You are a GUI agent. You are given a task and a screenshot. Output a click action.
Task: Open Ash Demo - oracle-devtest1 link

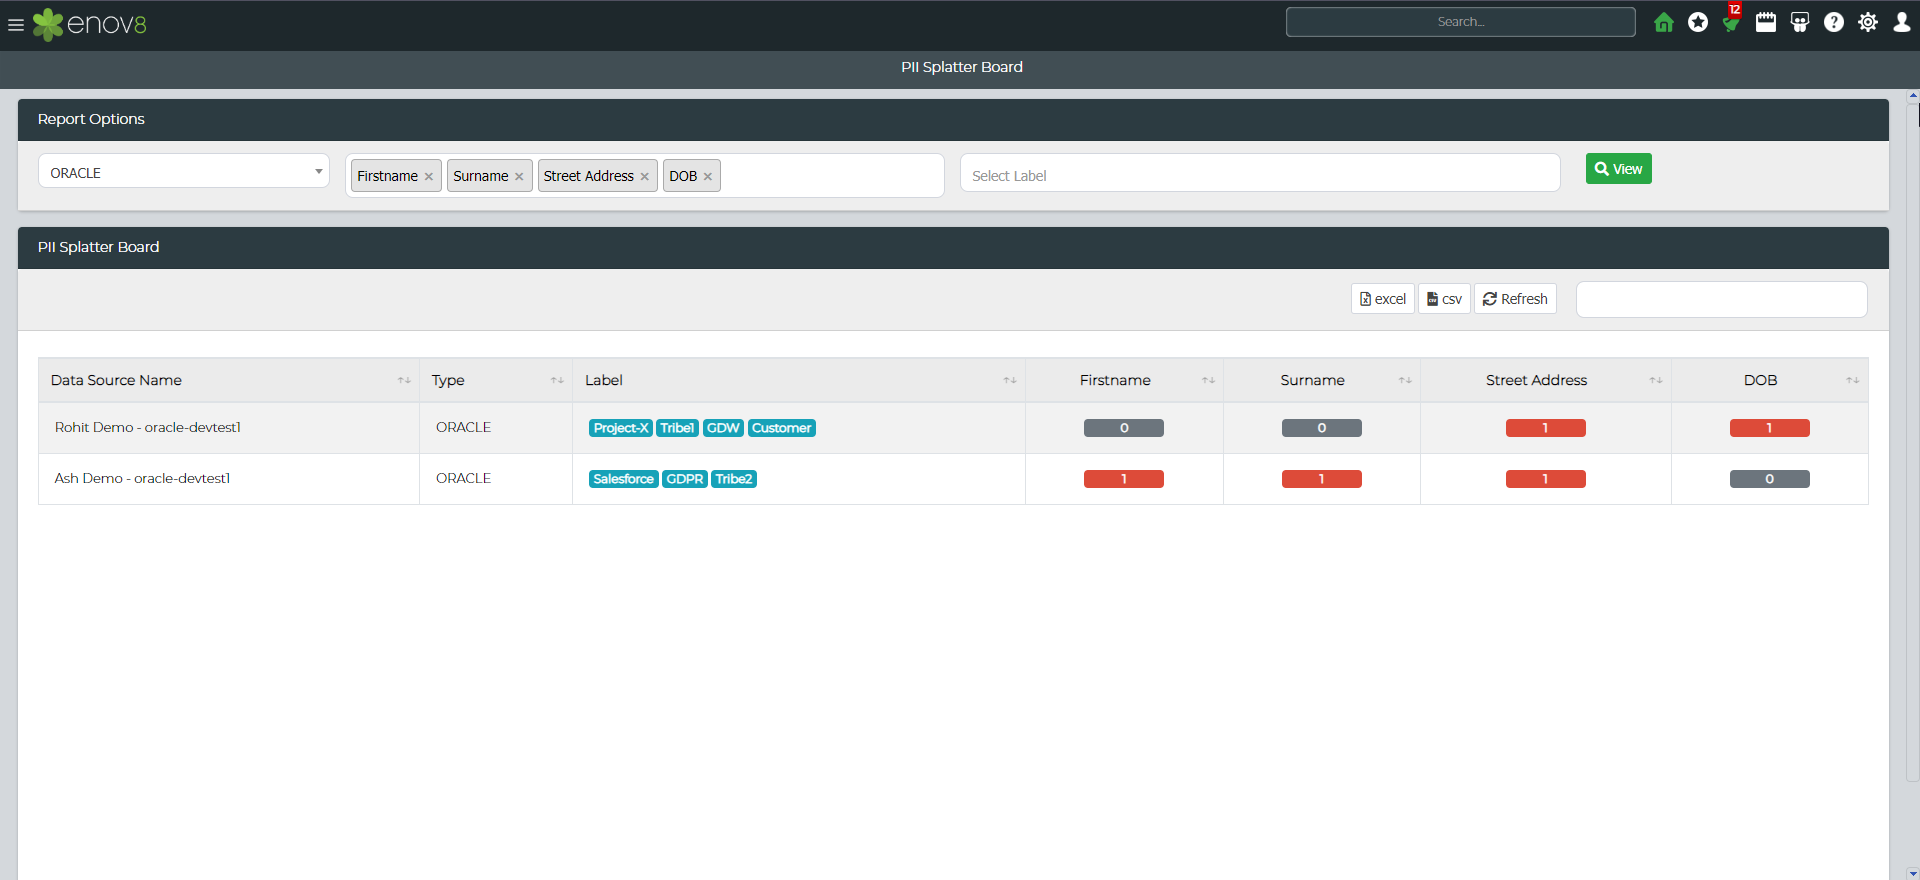142,478
